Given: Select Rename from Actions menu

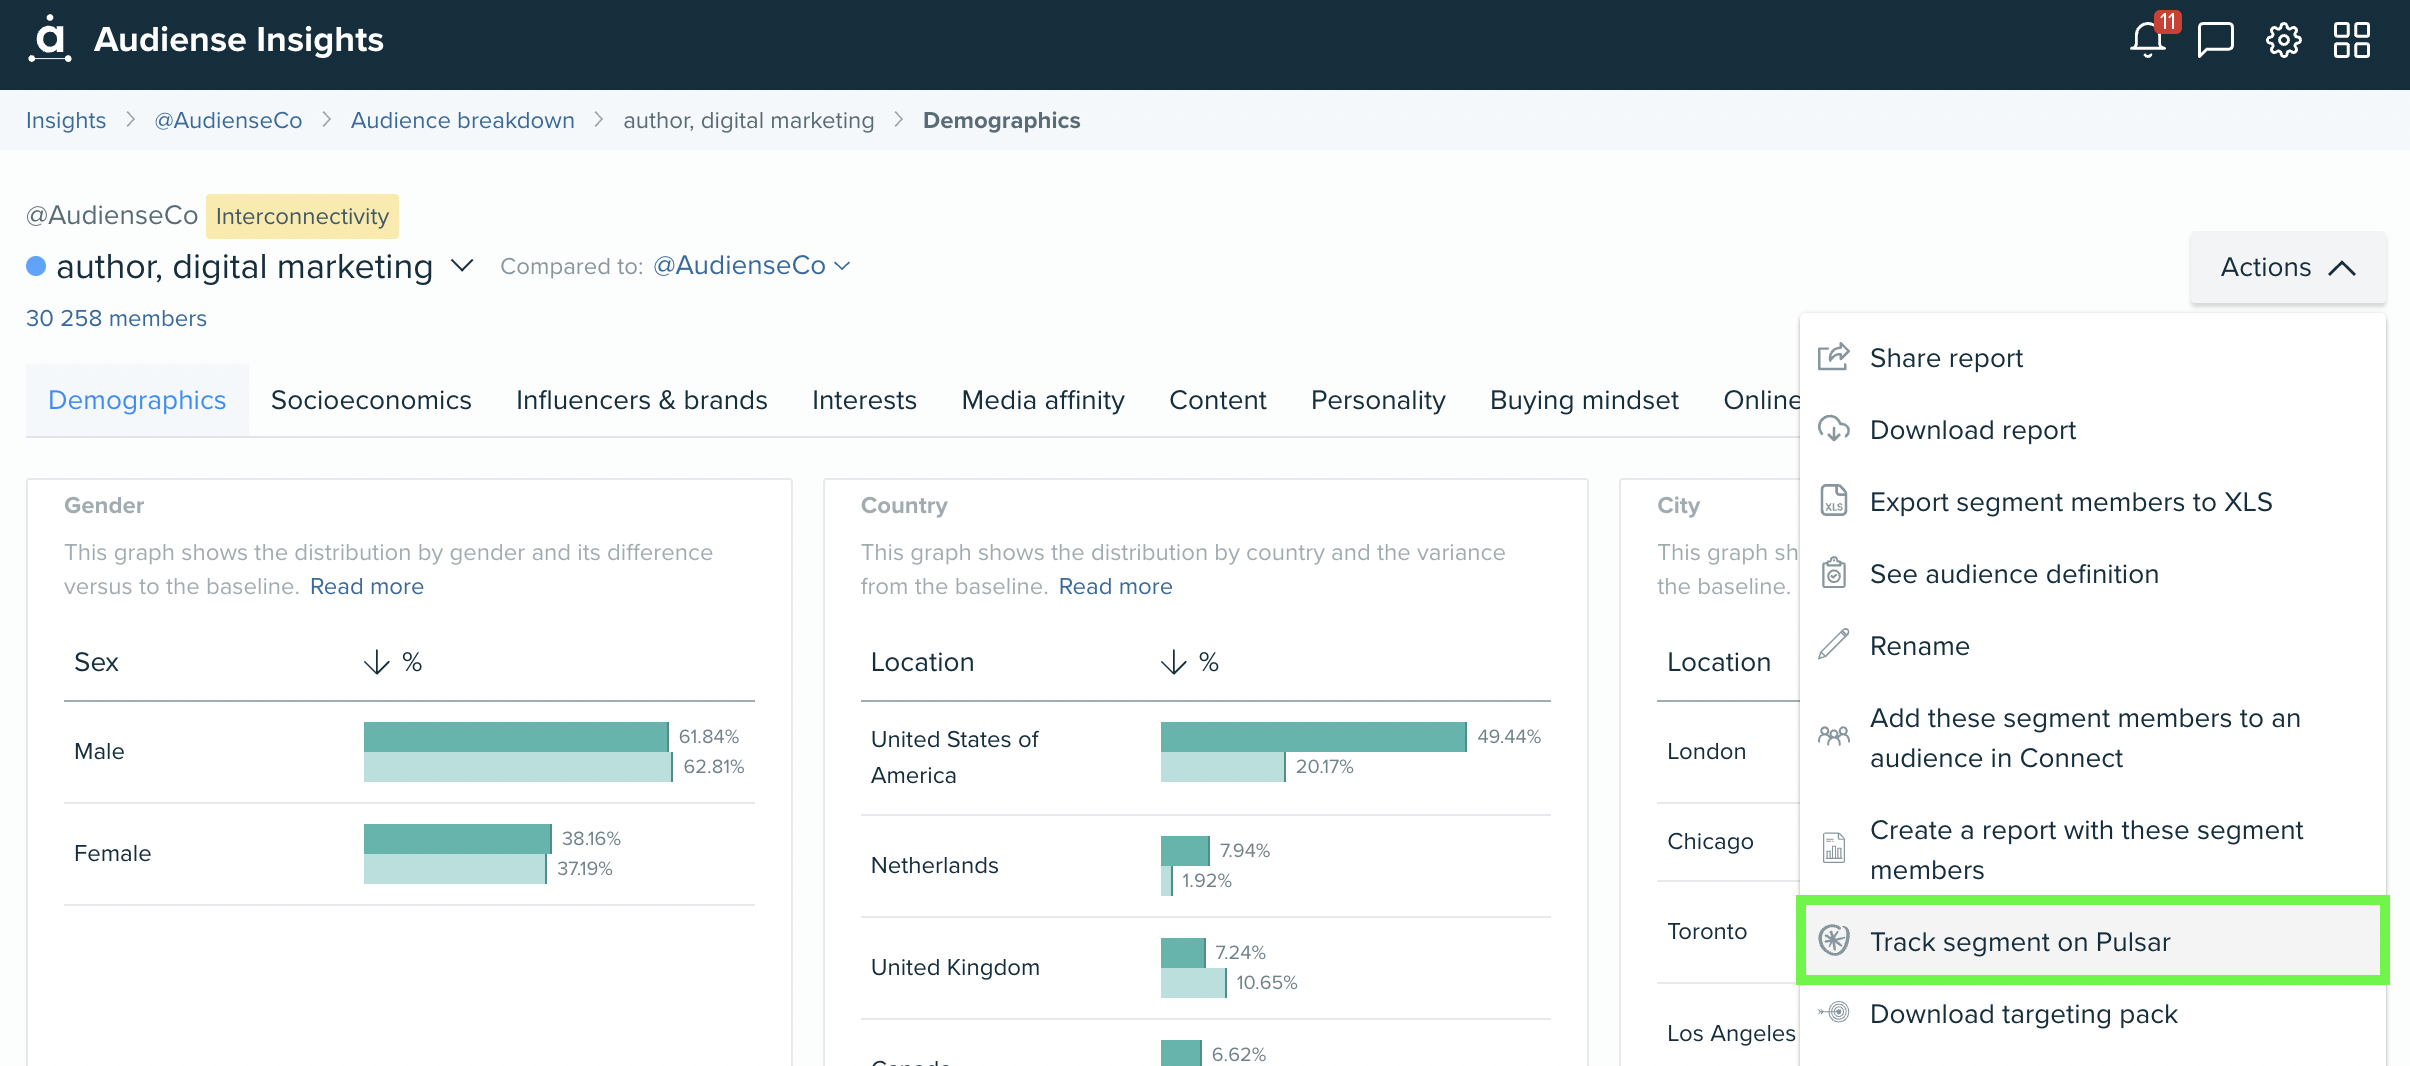Looking at the screenshot, I should [2092, 646].
